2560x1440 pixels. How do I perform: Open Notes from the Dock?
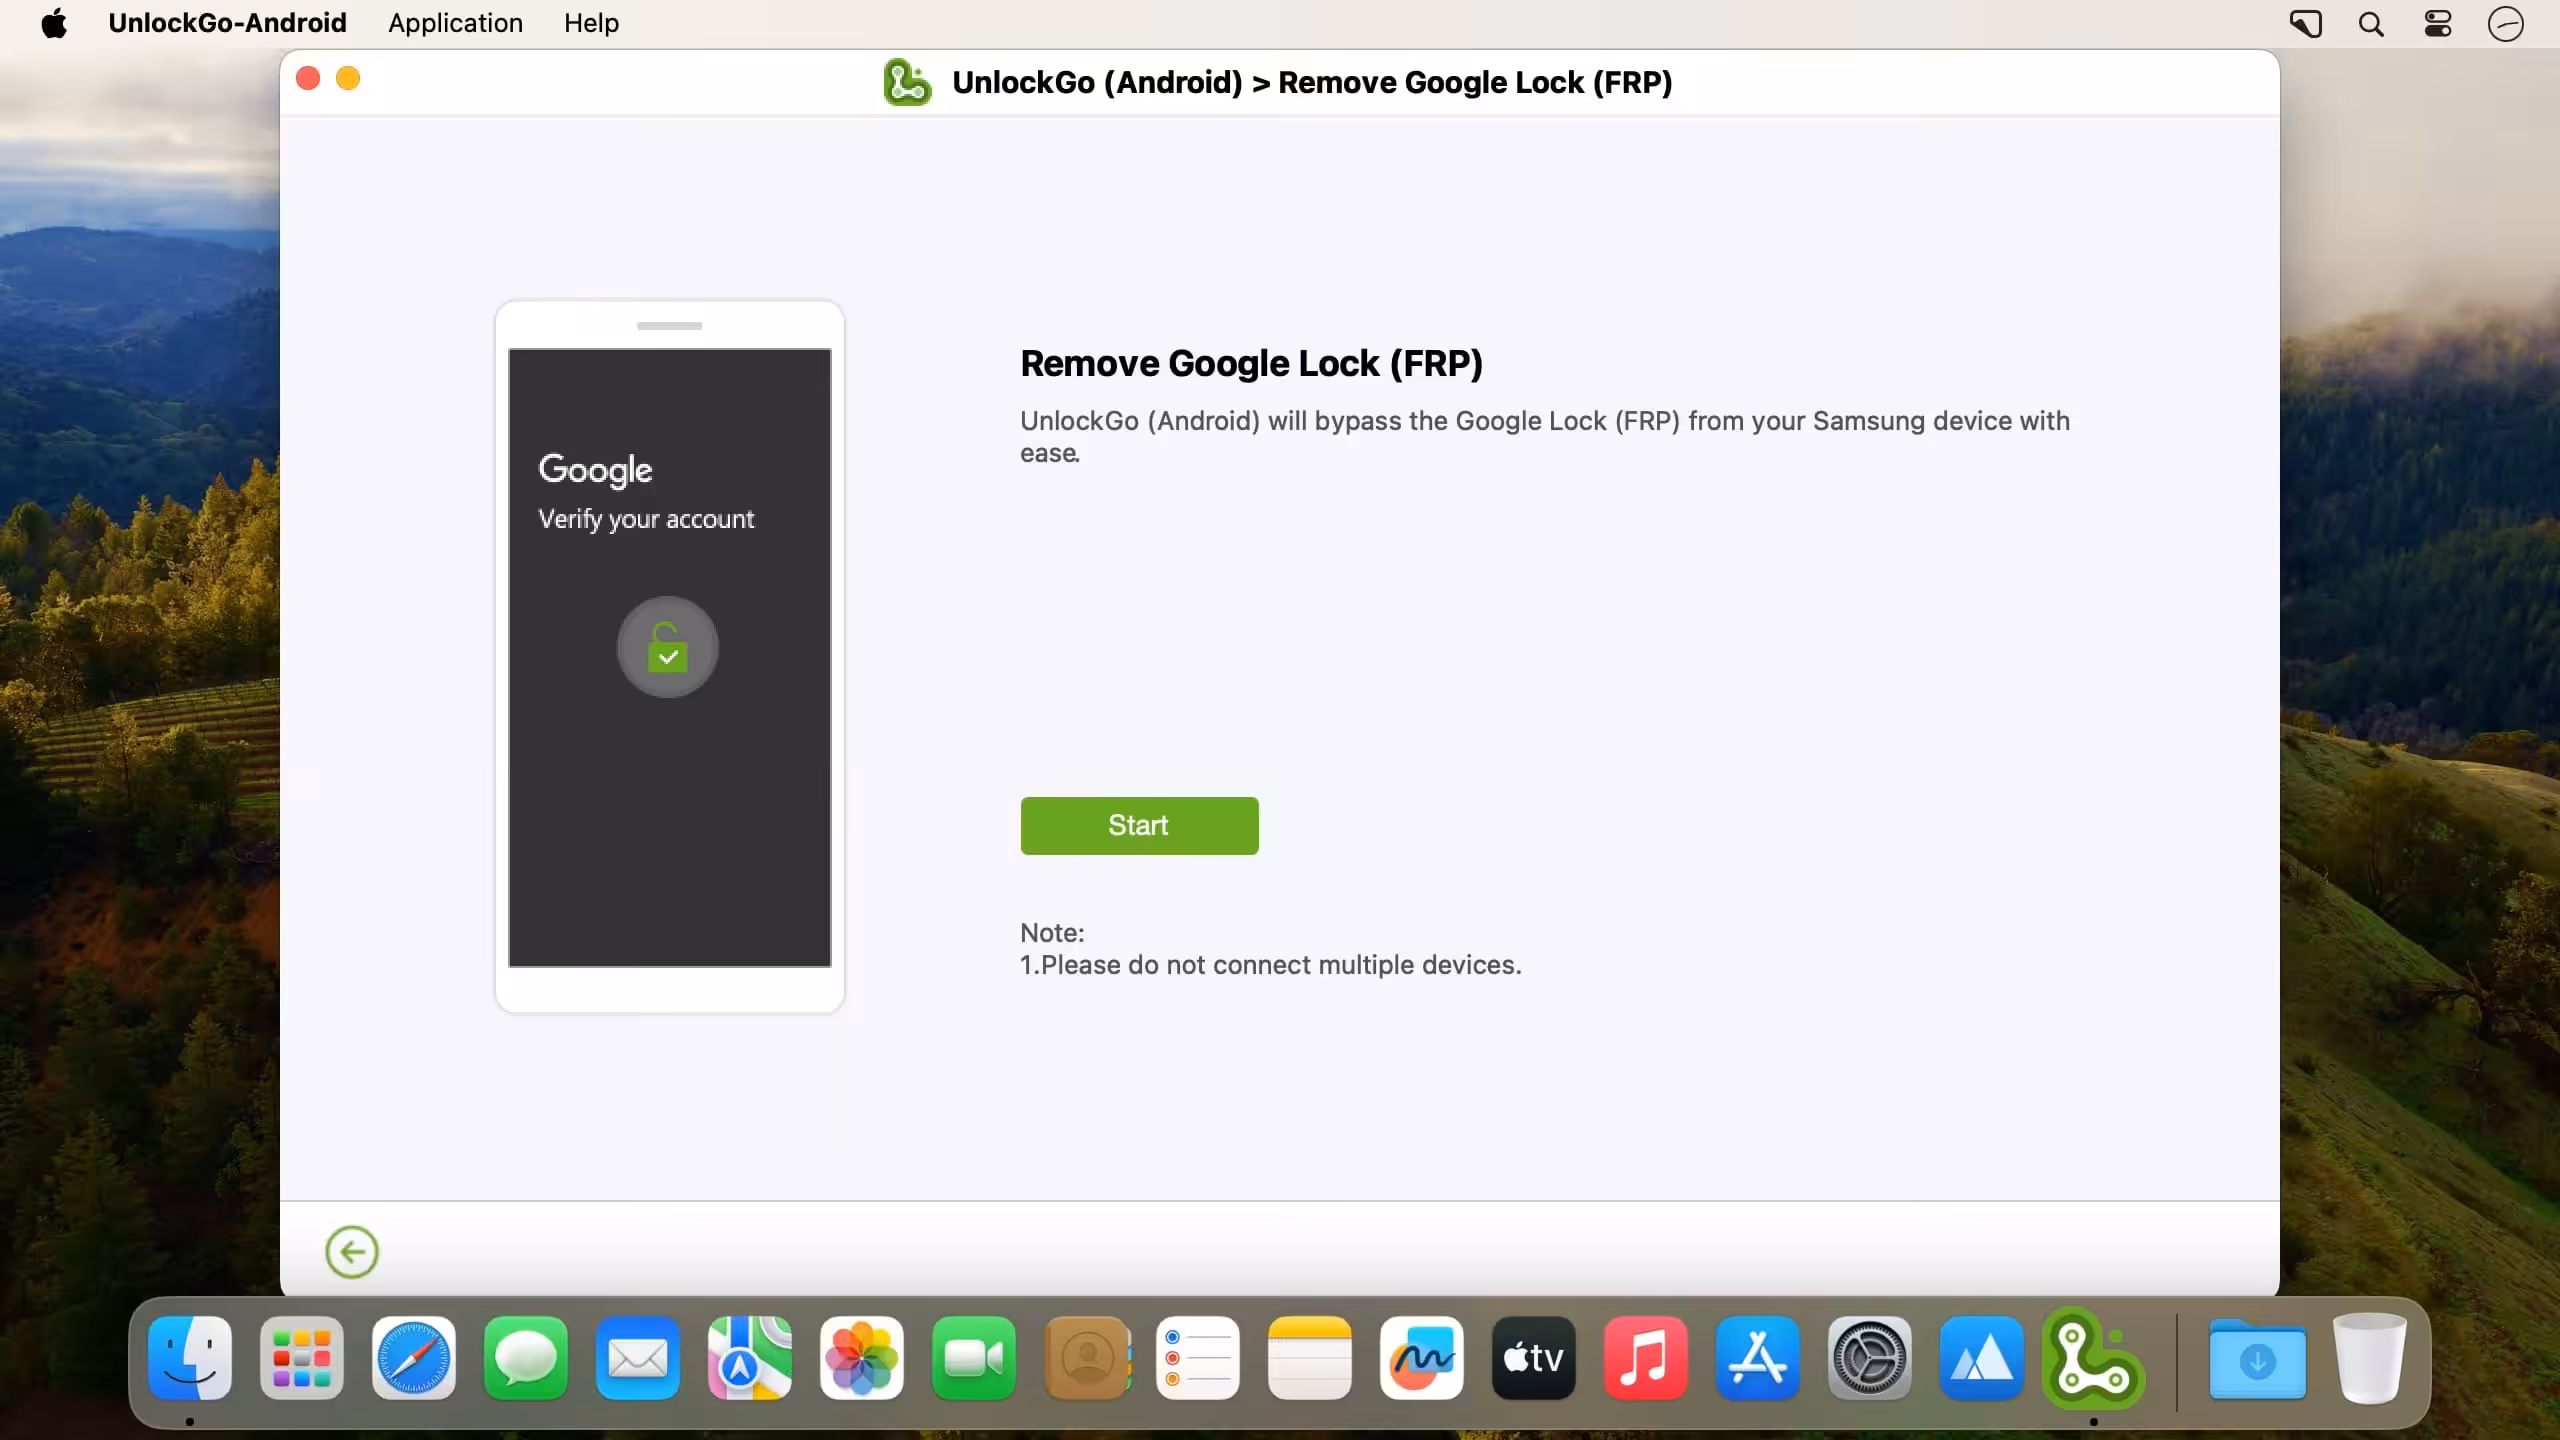(x=1310, y=1358)
